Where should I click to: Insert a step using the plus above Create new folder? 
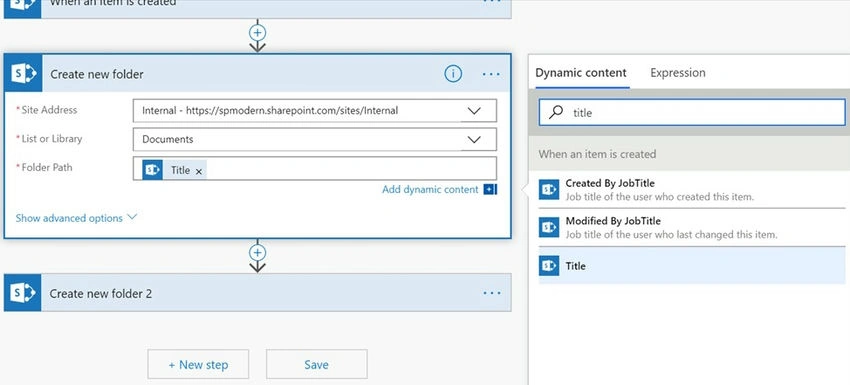[257, 33]
